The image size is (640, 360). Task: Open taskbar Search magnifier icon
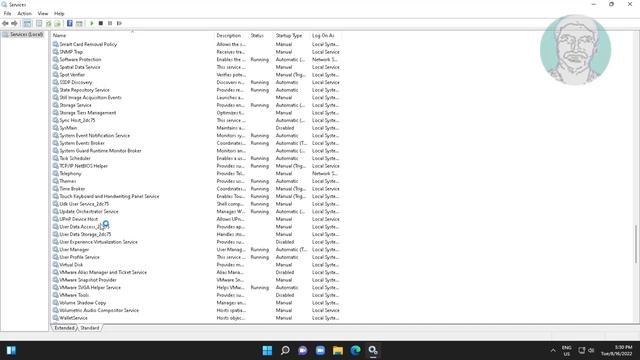pos(285,350)
